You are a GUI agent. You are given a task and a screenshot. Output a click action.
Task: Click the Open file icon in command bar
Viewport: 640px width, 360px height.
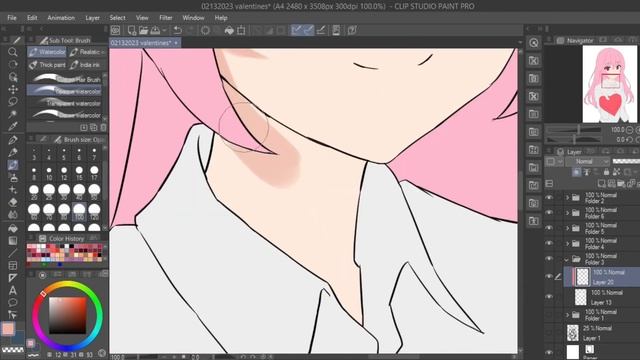coord(143,30)
